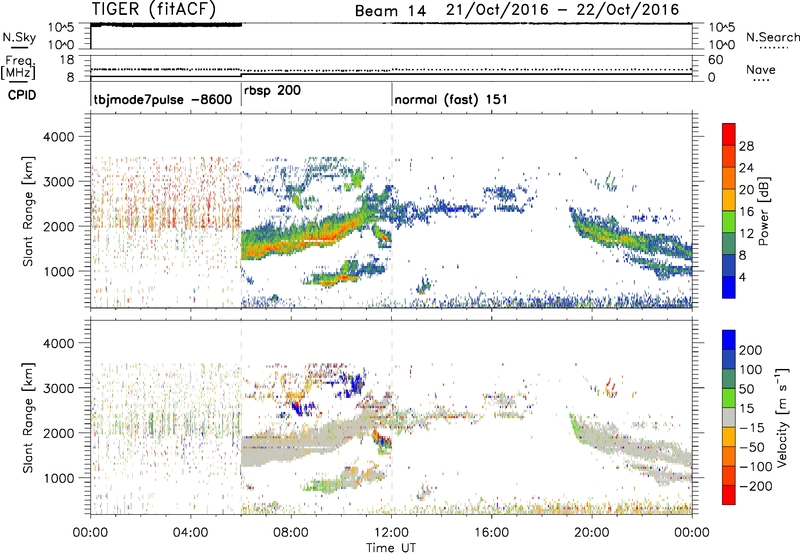Click the '3000' range tick of the velocity panel
This screenshot has height=554, width=800.
(58, 388)
